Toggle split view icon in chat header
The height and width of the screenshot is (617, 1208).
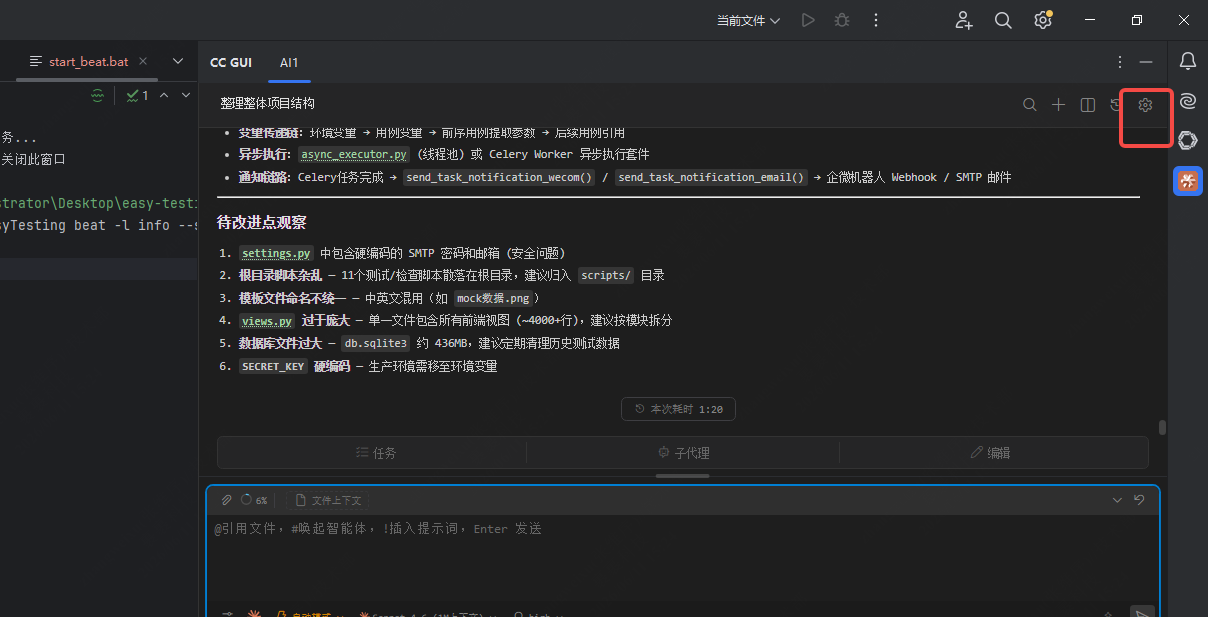tap(1088, 105)
